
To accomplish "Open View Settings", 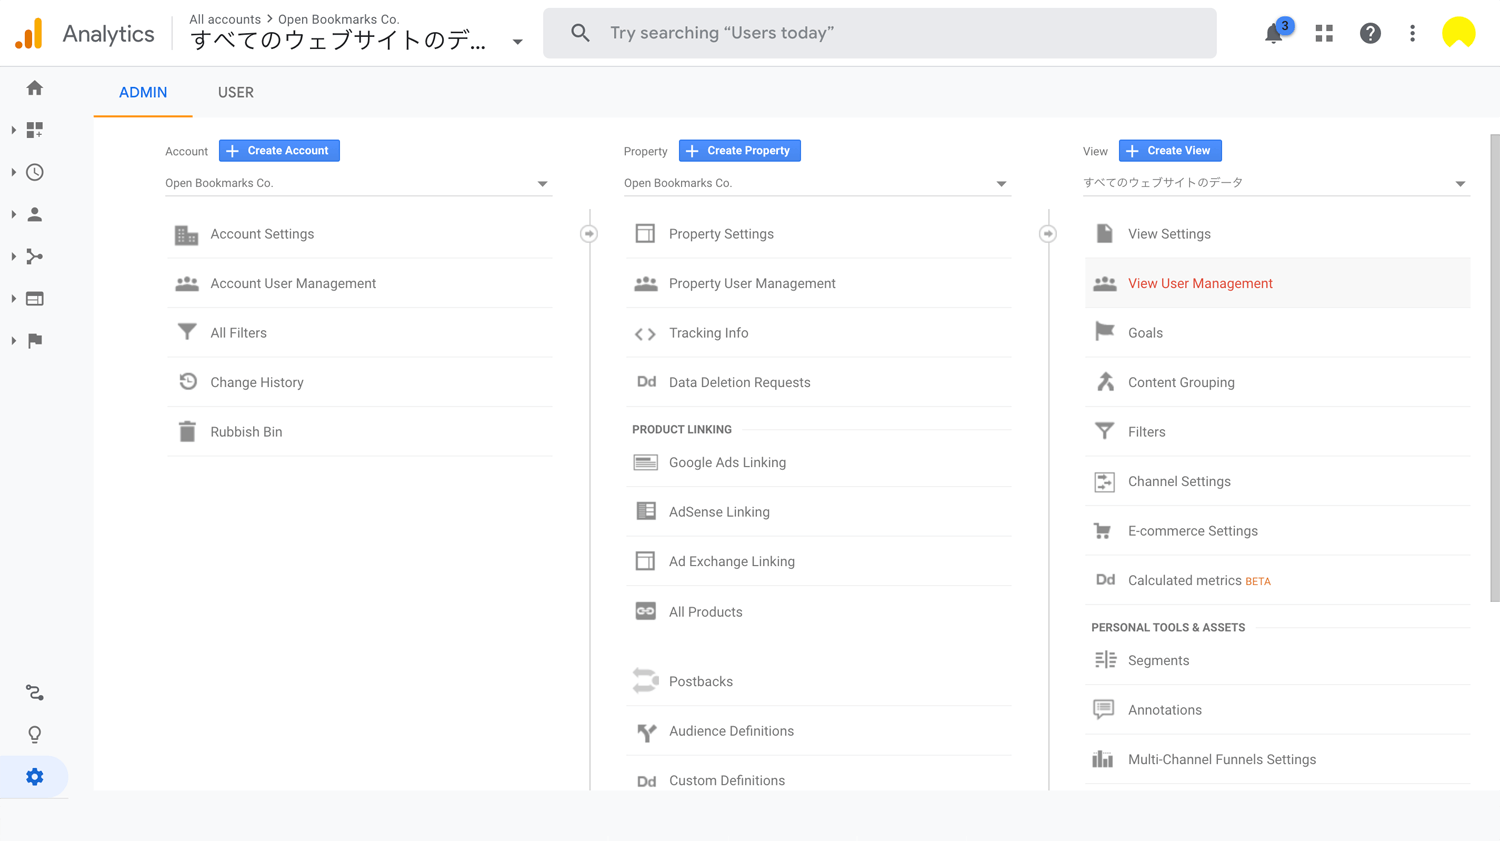I will 1169,234.
